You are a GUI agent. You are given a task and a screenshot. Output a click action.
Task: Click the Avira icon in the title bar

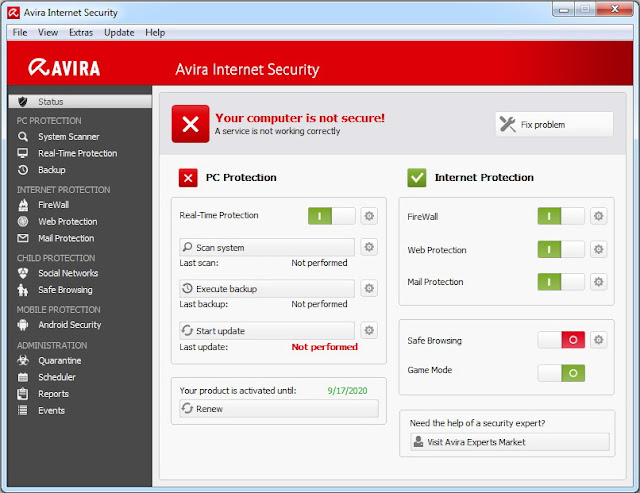(x=13, y=13)
